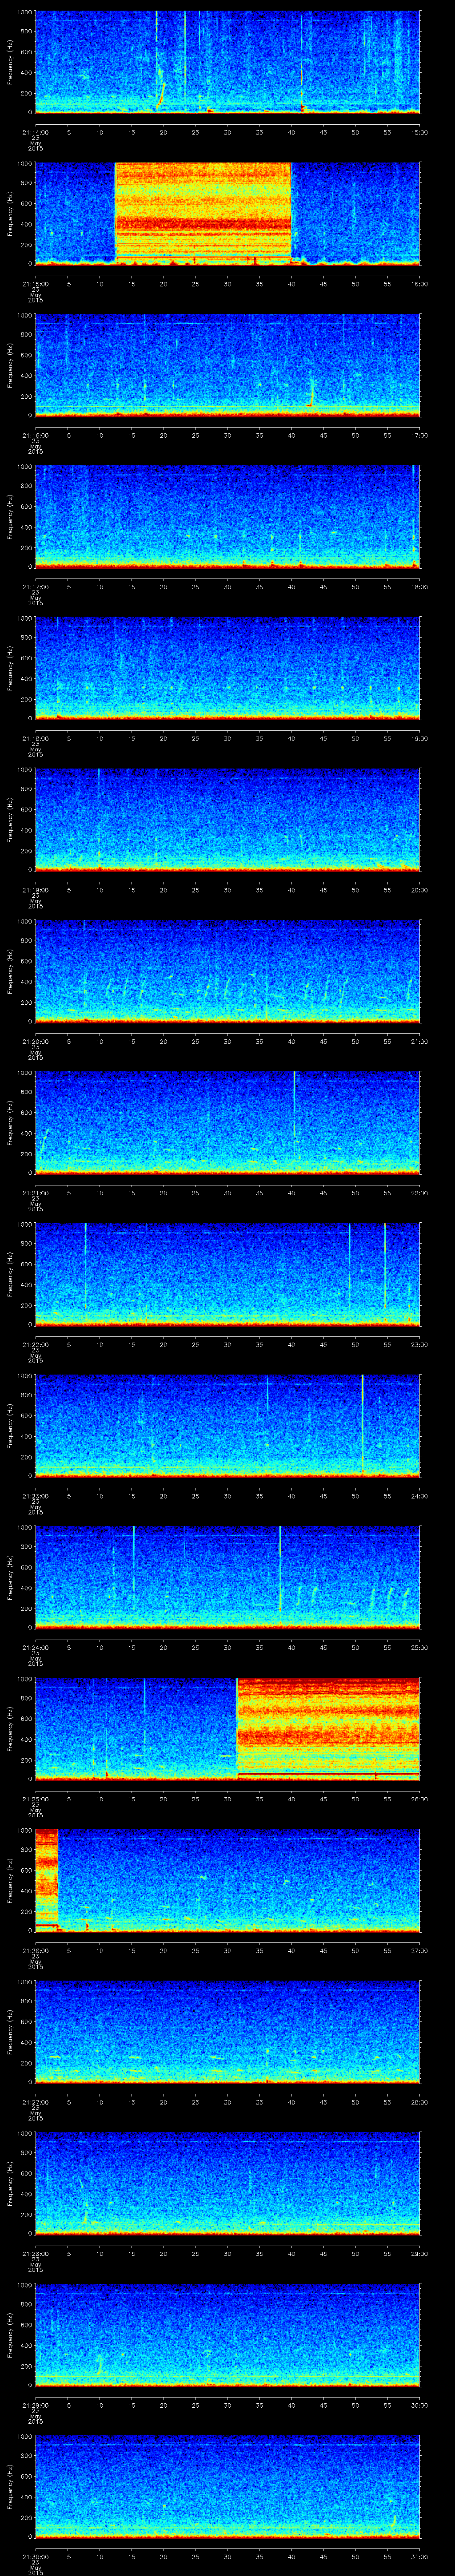Select the spectrogram panel starting at 21:29:00

(228, 2336)
